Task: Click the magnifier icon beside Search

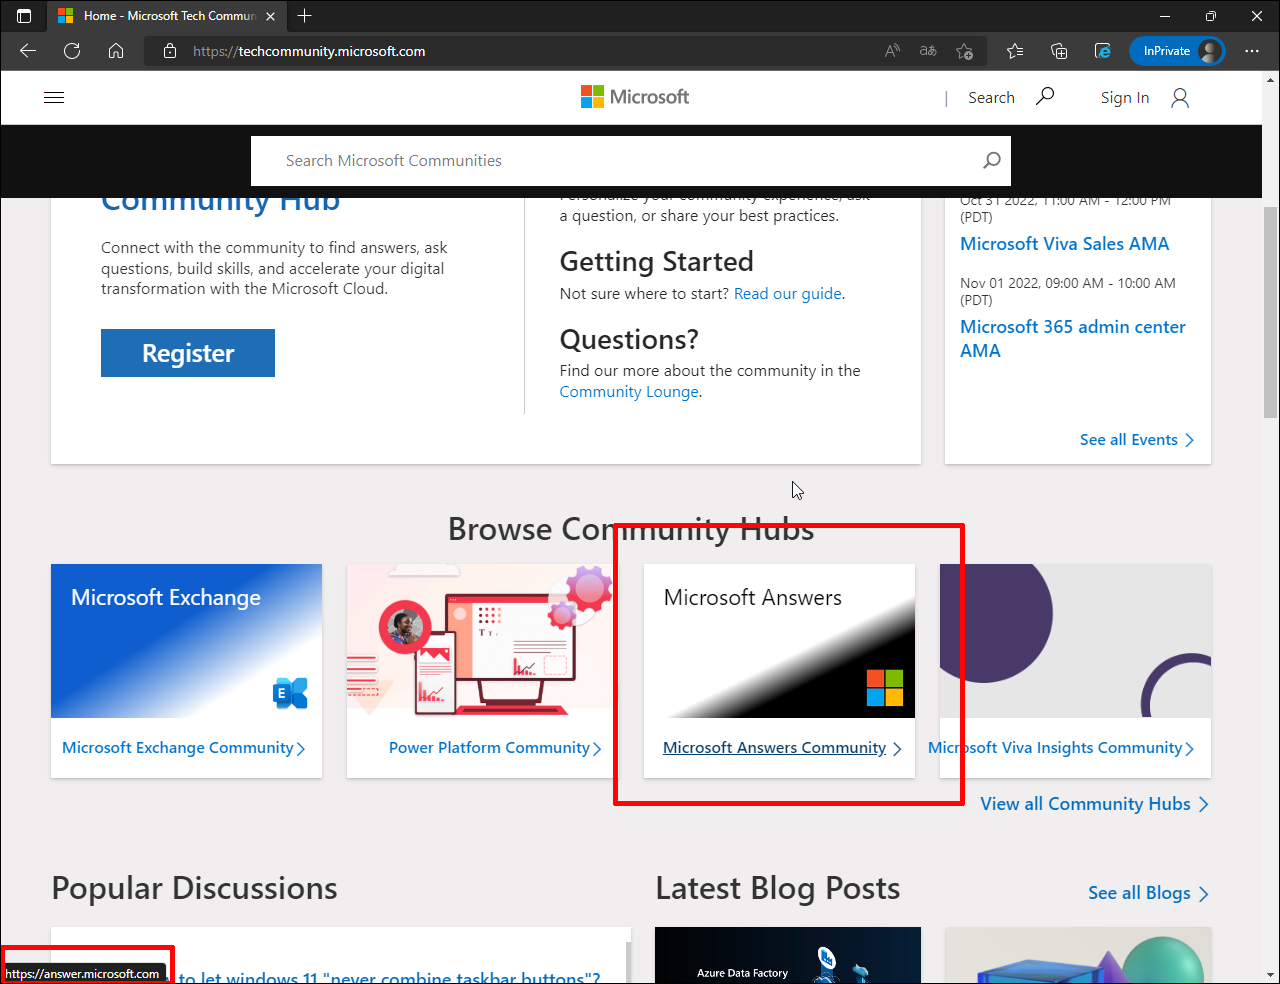Action: [x=1045, y=96]
